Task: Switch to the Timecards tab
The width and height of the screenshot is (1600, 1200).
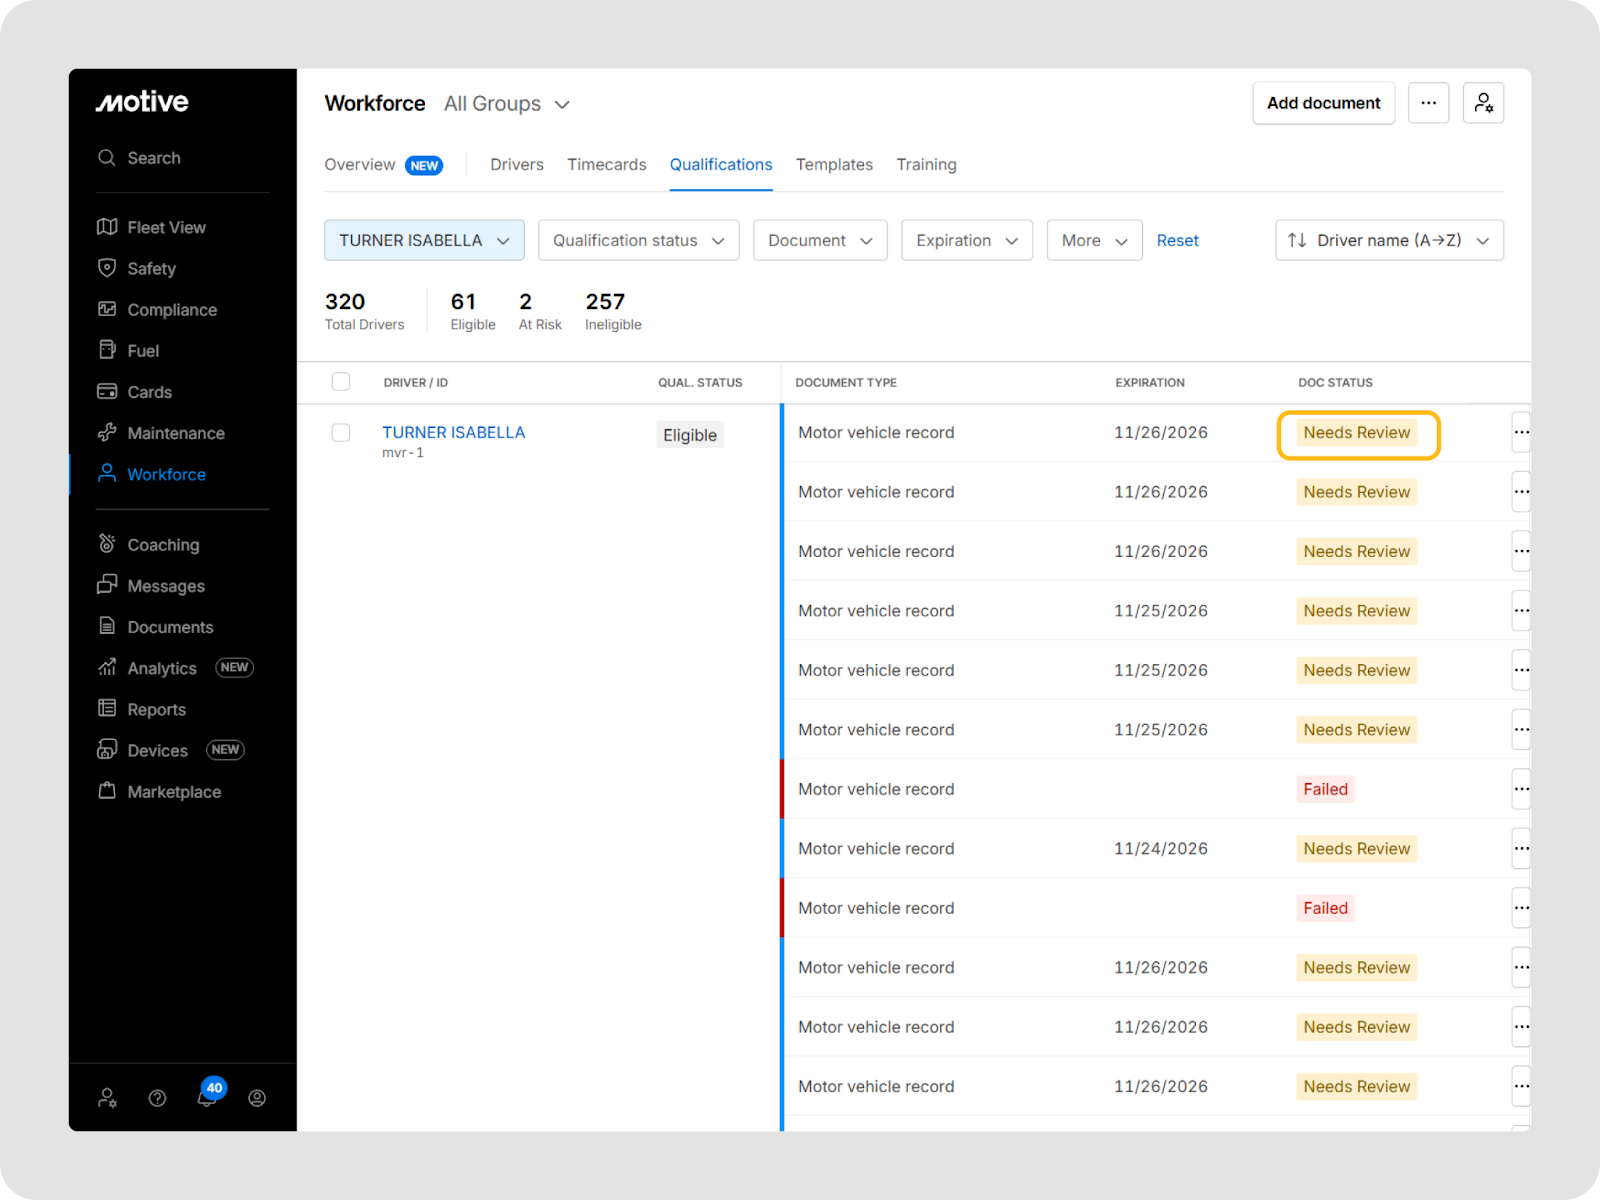Action: (606, 165)
